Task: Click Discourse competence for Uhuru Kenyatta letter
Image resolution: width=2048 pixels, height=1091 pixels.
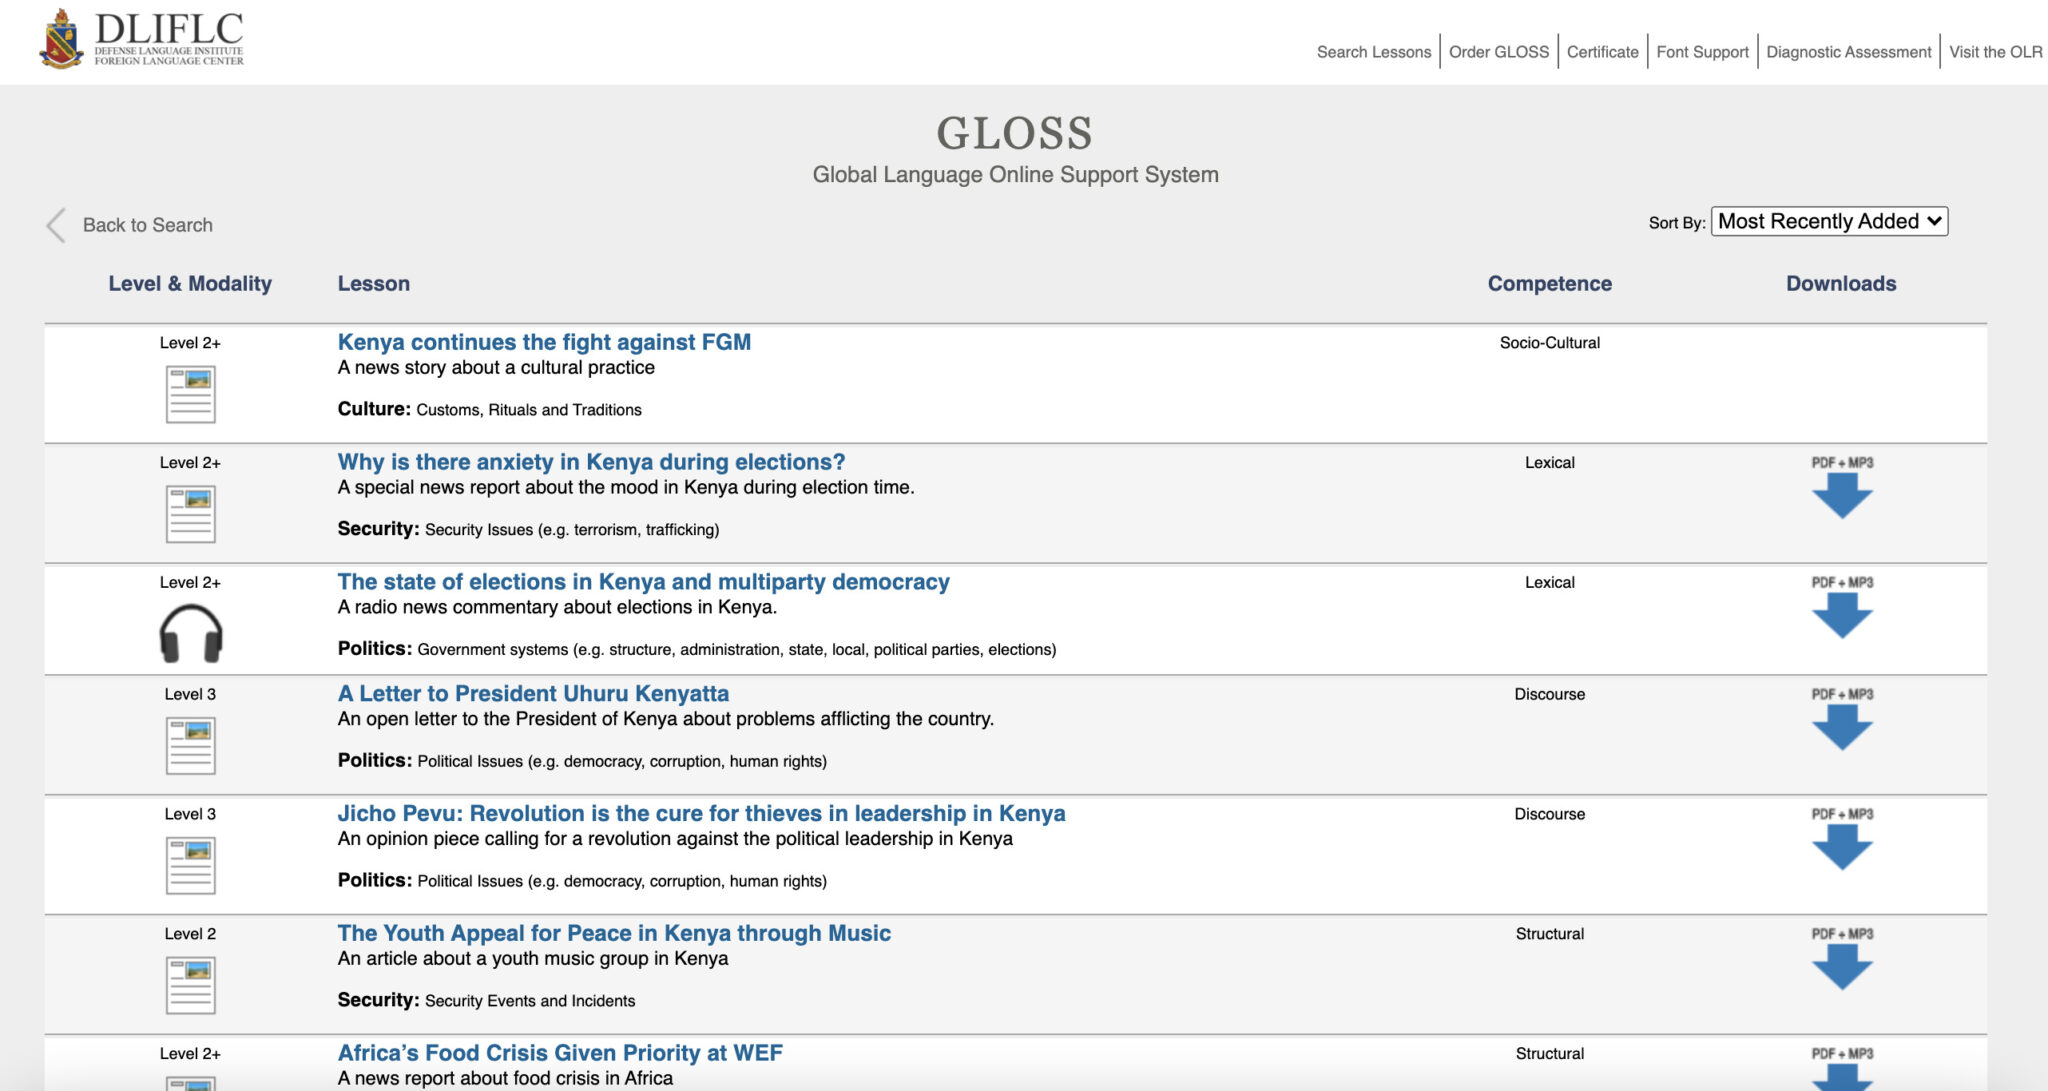Action: coord(1549,695)
